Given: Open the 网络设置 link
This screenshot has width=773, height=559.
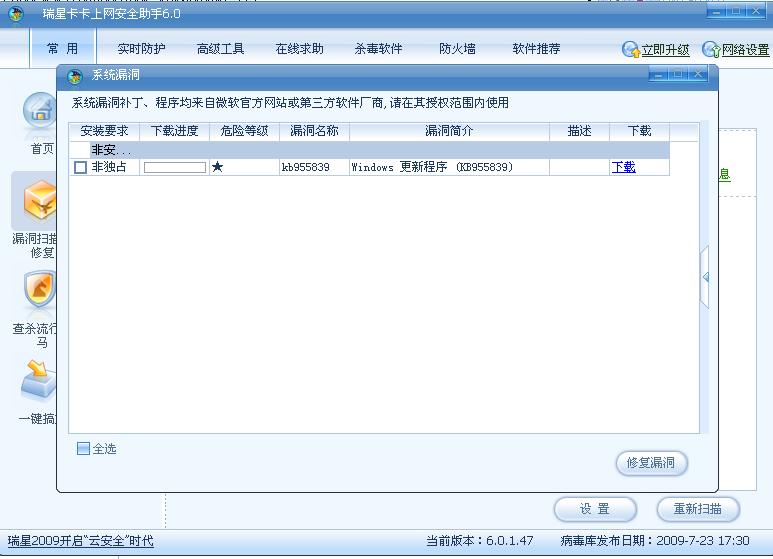Looking at the screenshot, I should [745, 50].
